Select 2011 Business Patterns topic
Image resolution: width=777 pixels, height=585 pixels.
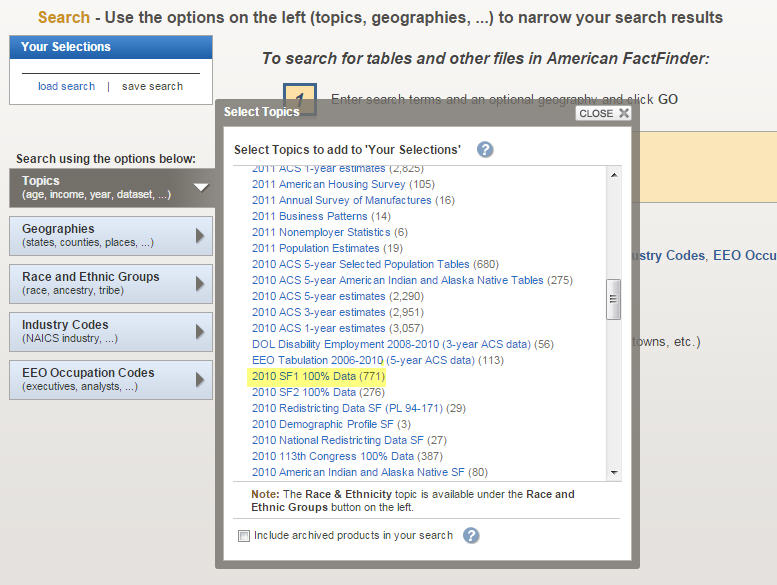pos(310,216)
